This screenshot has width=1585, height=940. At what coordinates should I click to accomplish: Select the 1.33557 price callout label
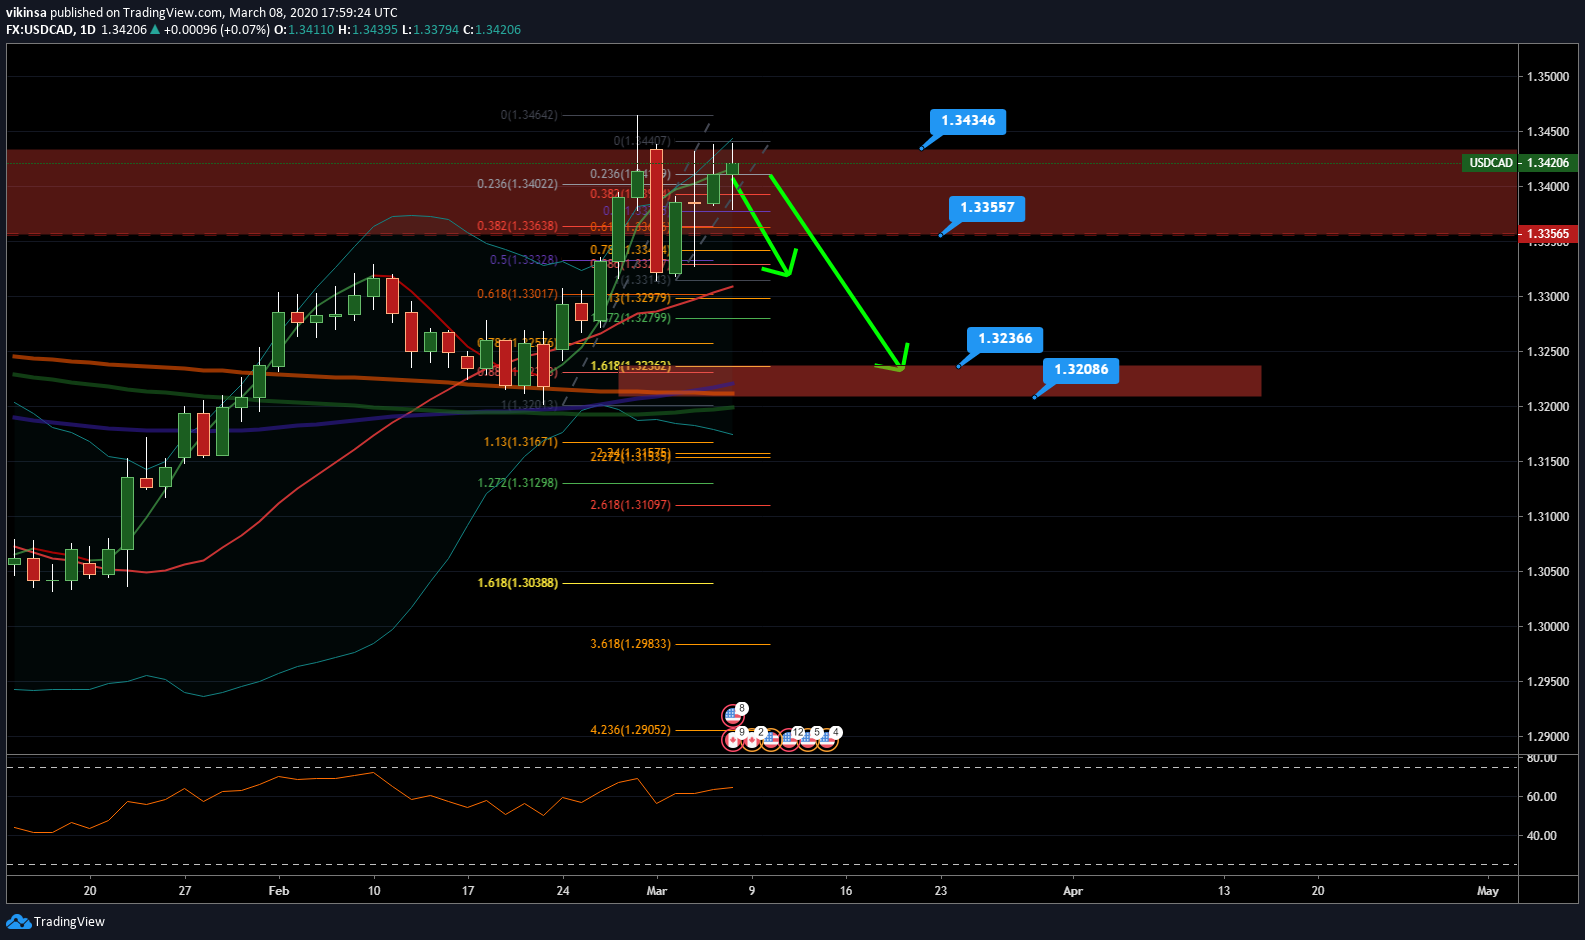pos(987,208)
